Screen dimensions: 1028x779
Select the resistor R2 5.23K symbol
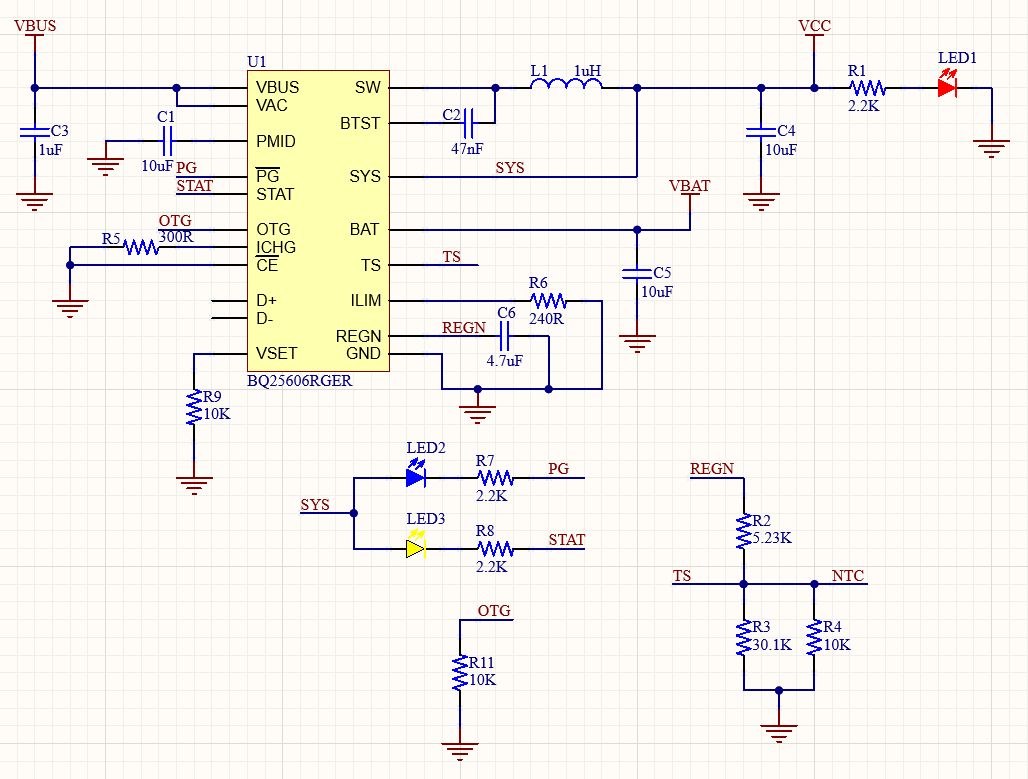coord(743,528)
